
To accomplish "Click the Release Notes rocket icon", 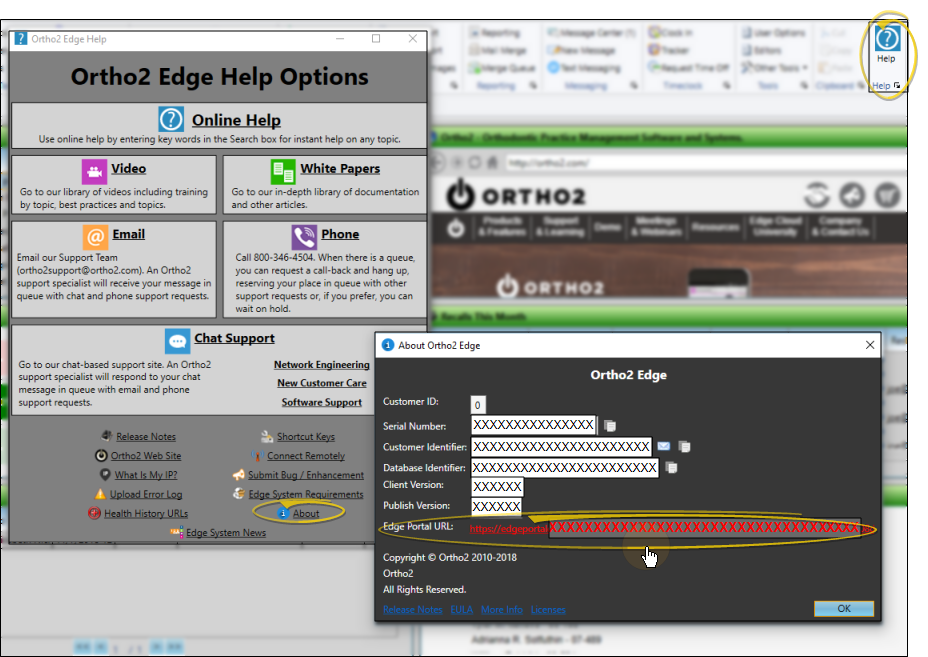I will click(107, 436).
